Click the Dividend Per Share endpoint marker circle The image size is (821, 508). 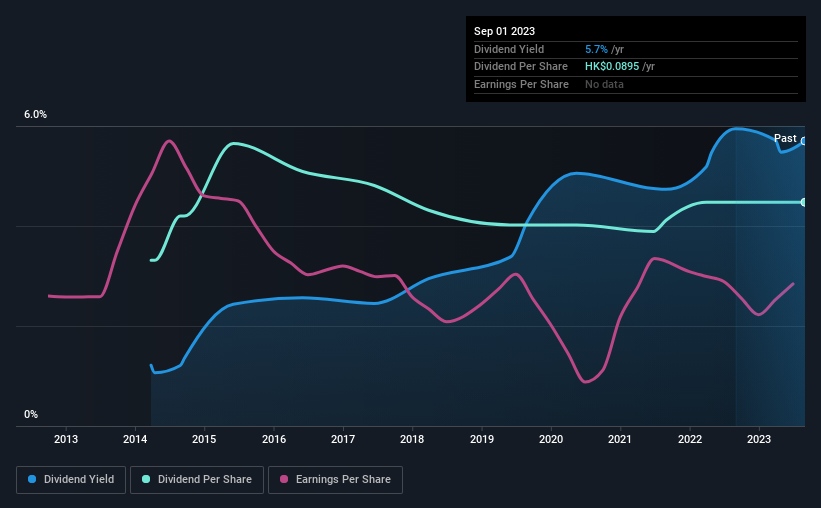804,202
